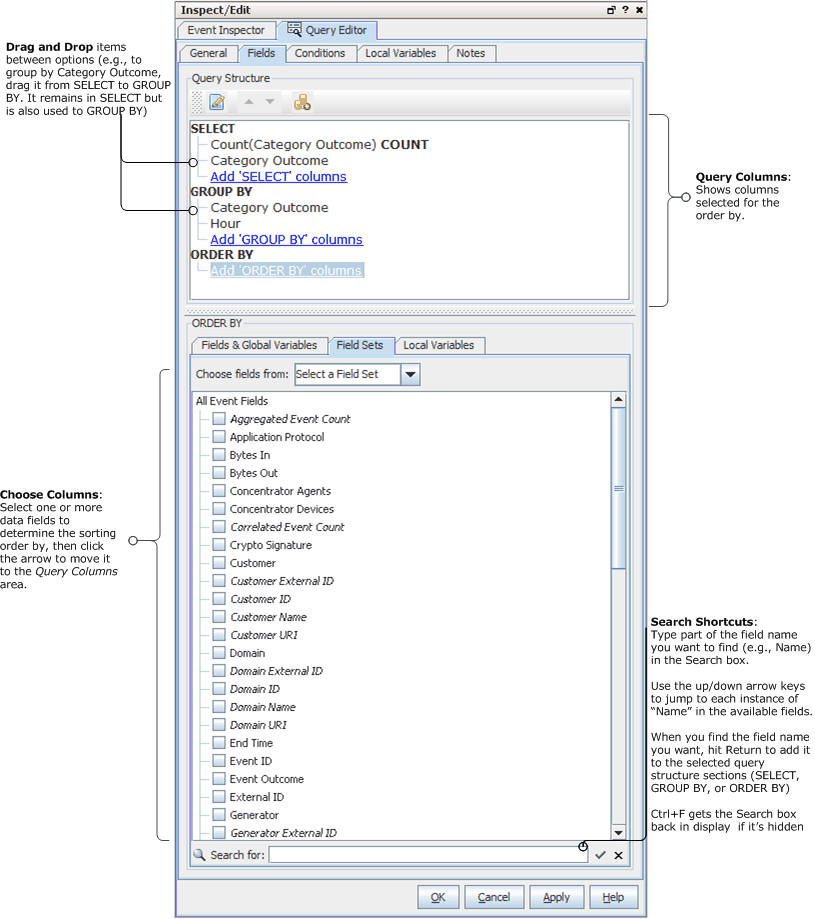Open the Select a Field Set dropdown

click(410, 374)
